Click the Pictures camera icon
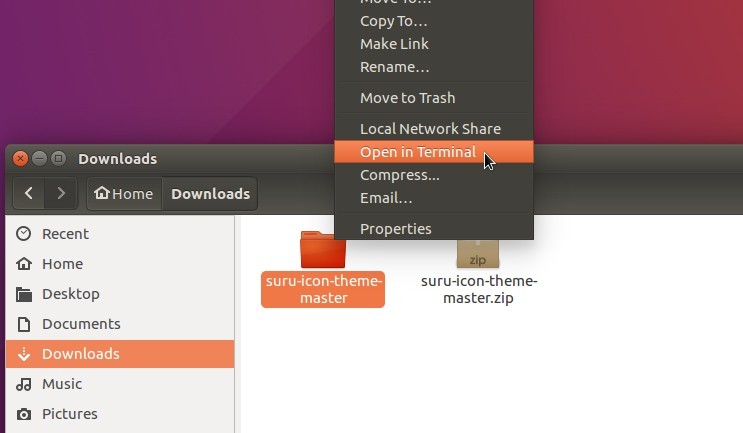The width and height of the screenshot is (743, 433). [24, 415]
